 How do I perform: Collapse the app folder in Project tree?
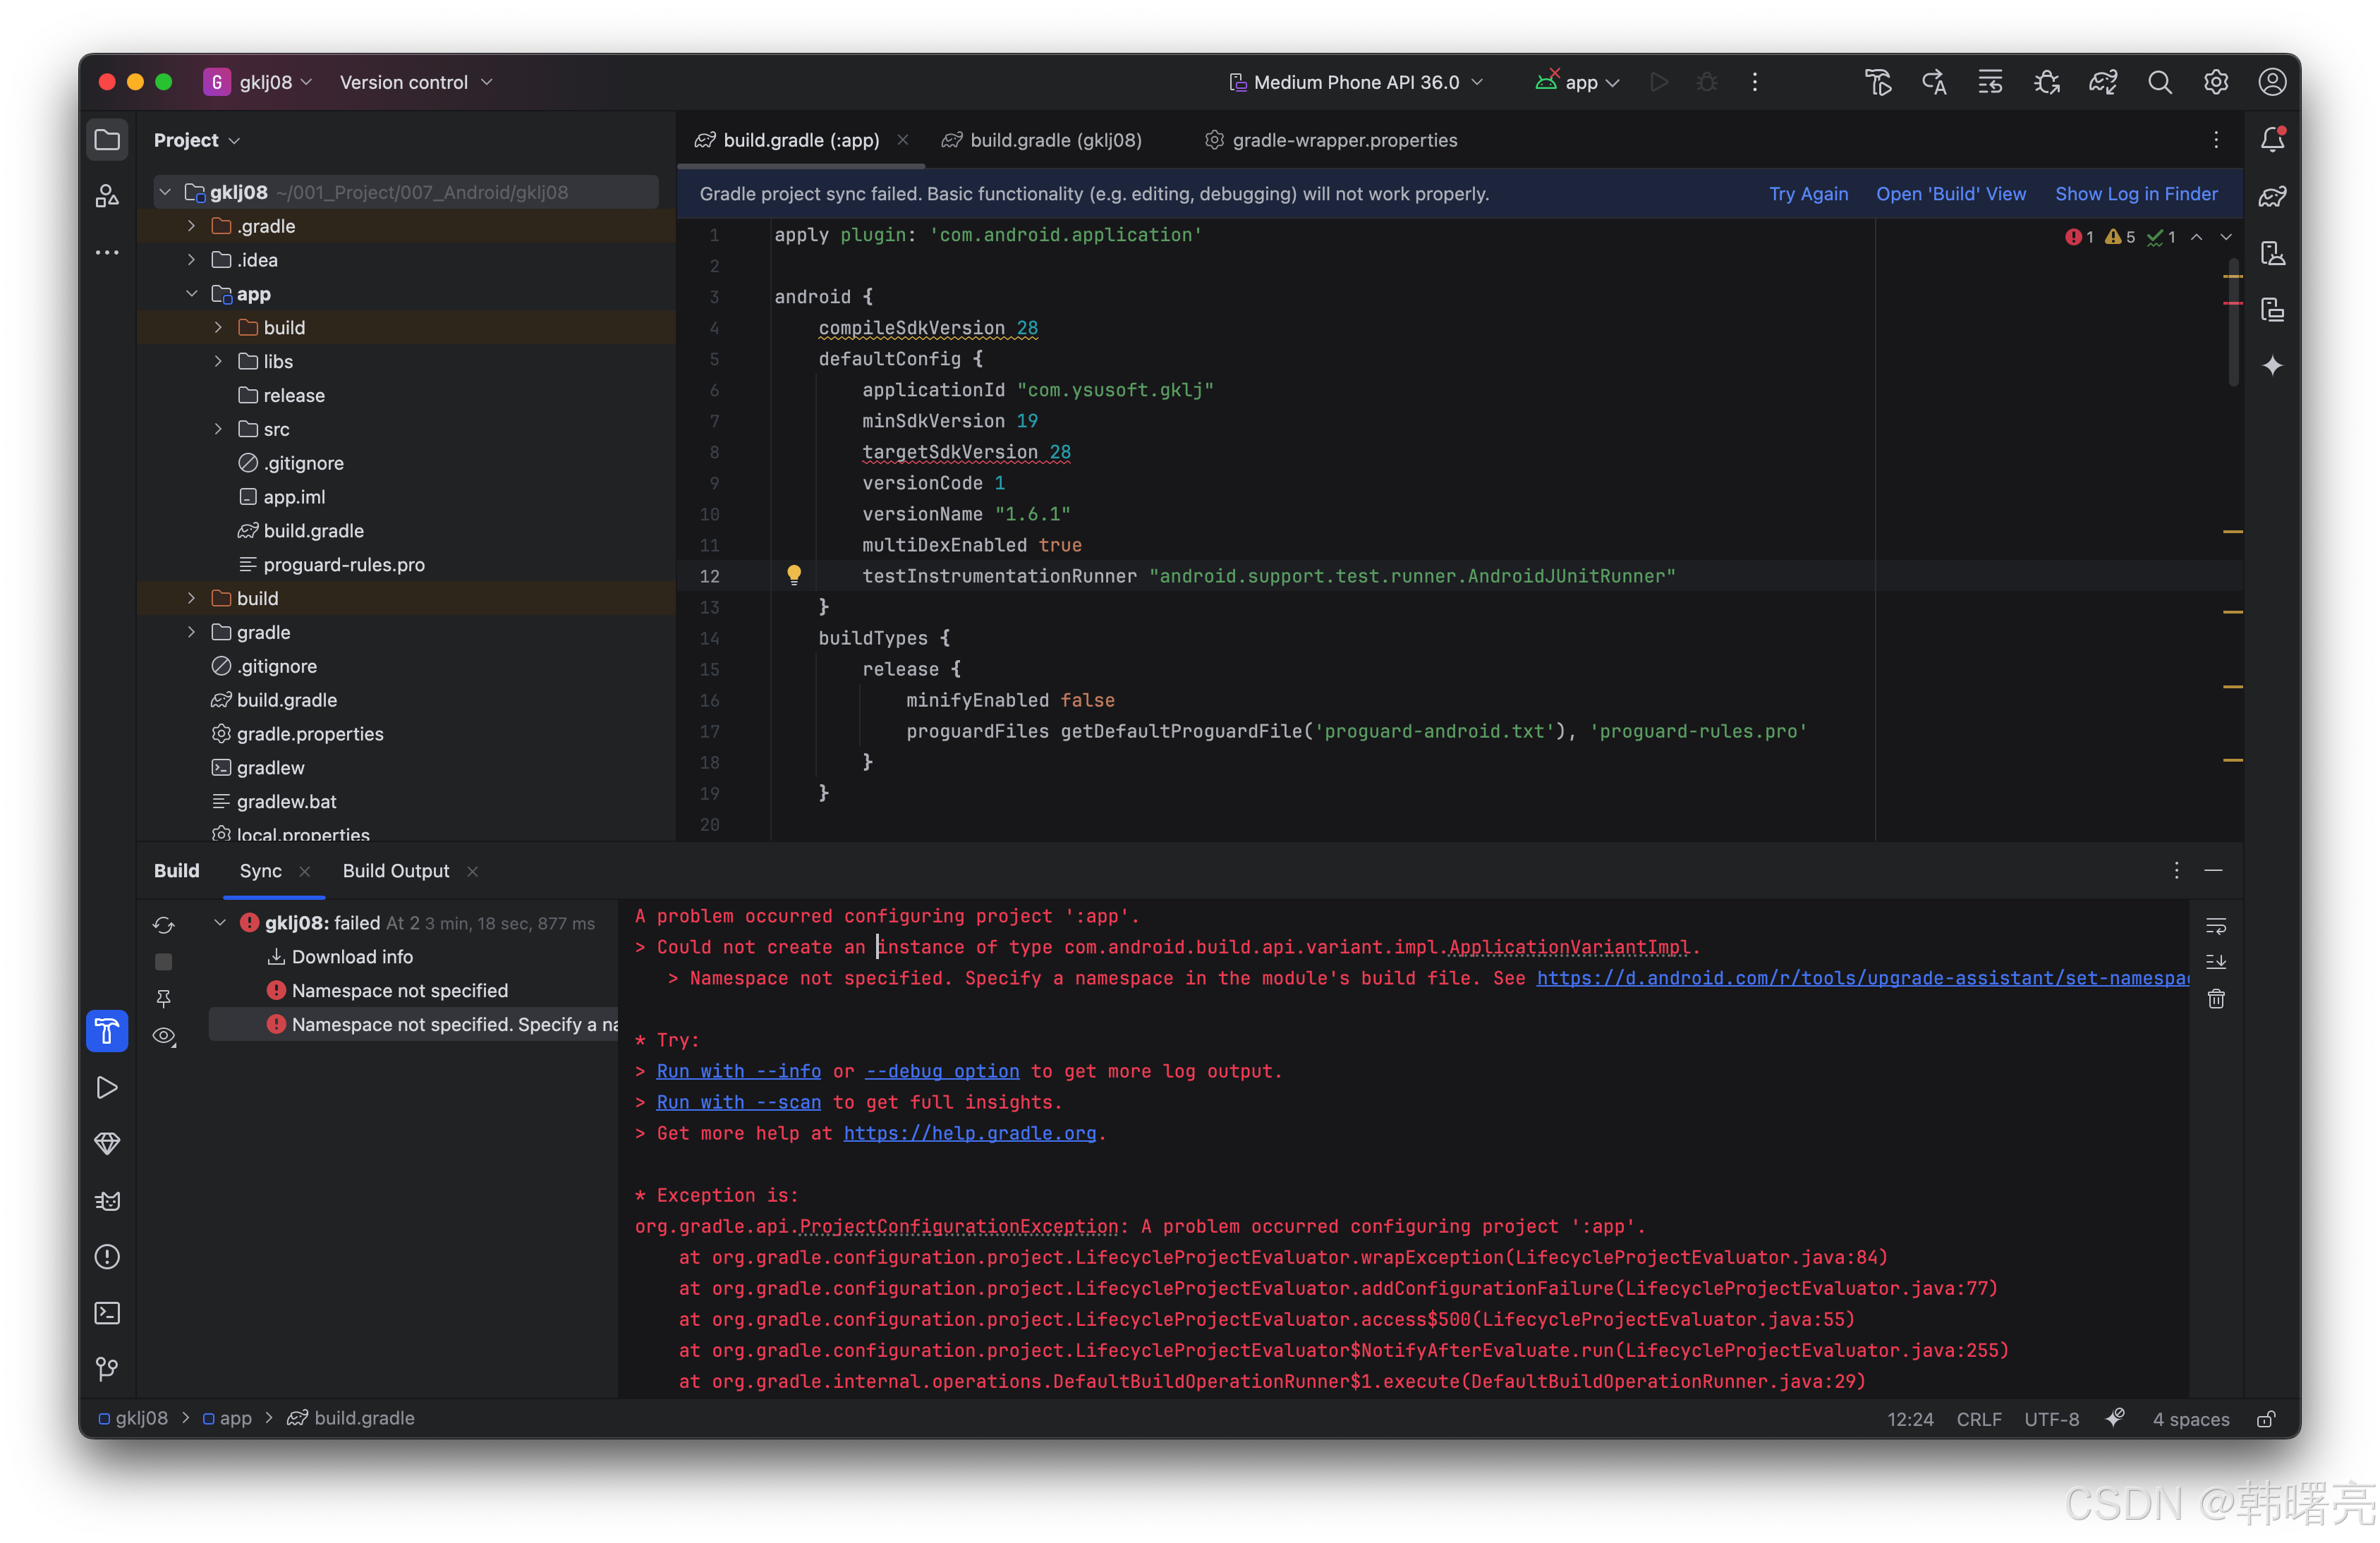click(x=192, y=294)
